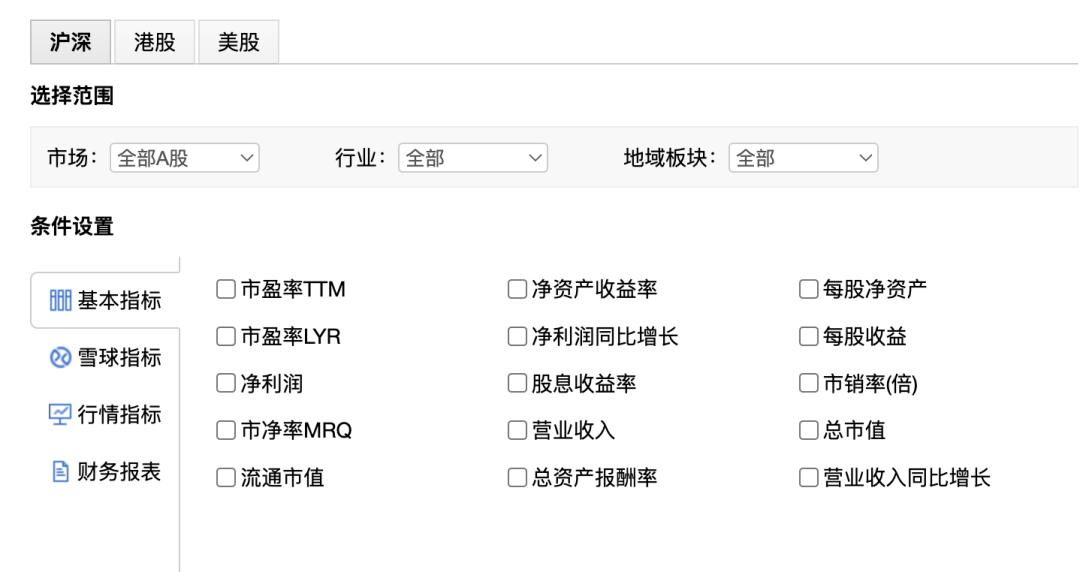Open the 市场 dropdown showing 全部A股
This screenshot has width=1080, height=572.
click(185, 158)
